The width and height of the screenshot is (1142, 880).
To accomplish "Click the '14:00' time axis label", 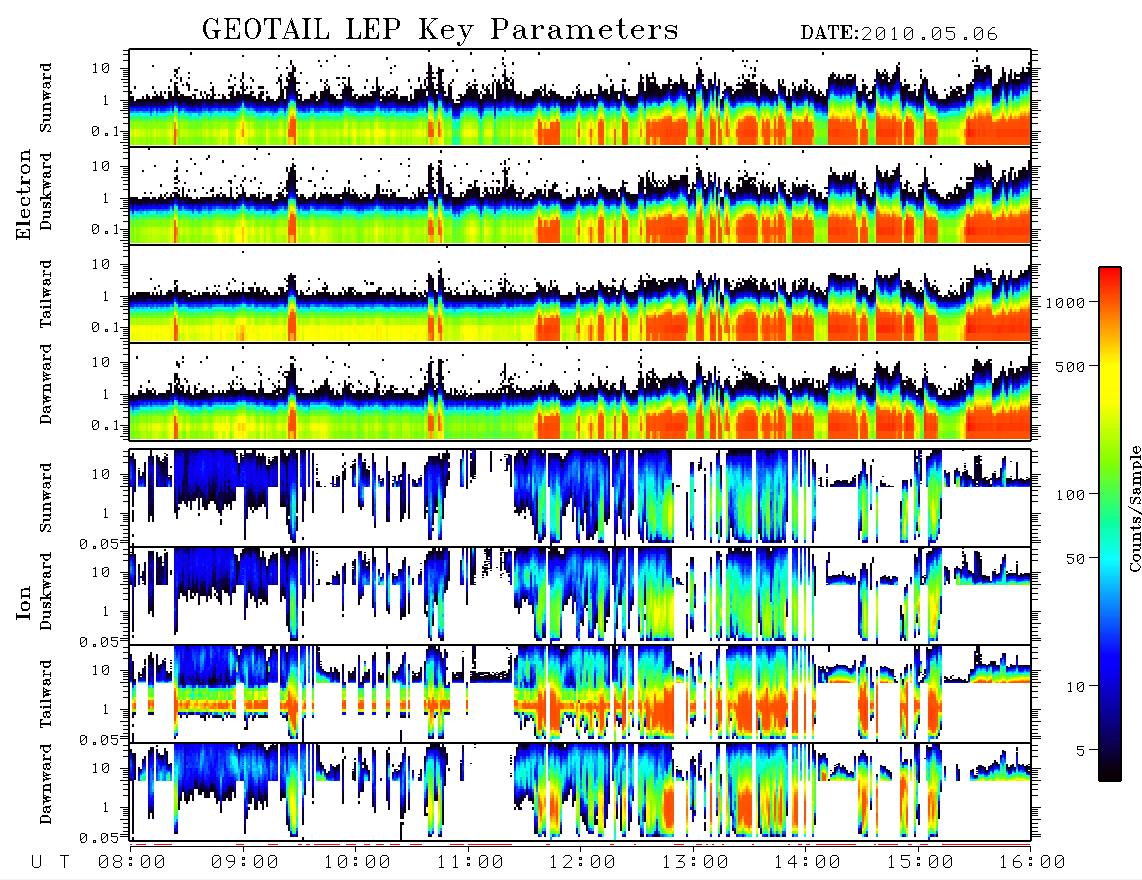I will click(807, 862).
